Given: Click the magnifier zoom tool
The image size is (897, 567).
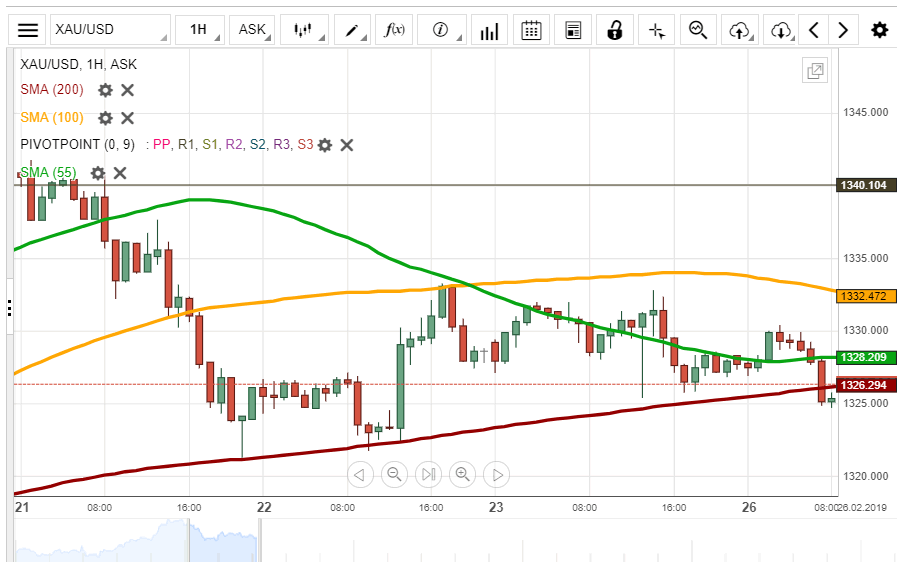Looking at the screenshot, I should [698, 30].
